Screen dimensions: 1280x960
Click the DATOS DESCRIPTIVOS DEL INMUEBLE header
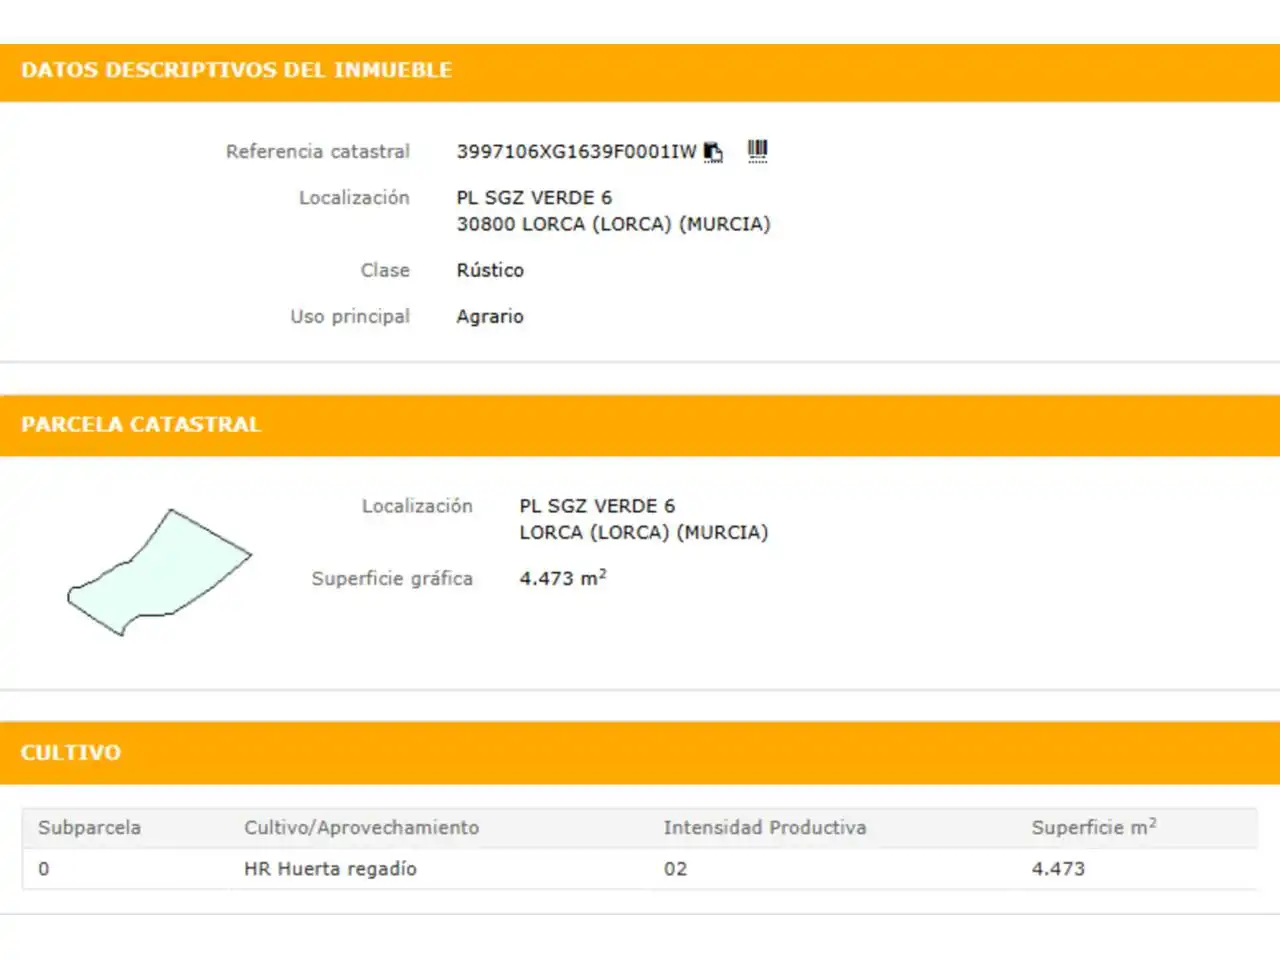click(237, 70)
